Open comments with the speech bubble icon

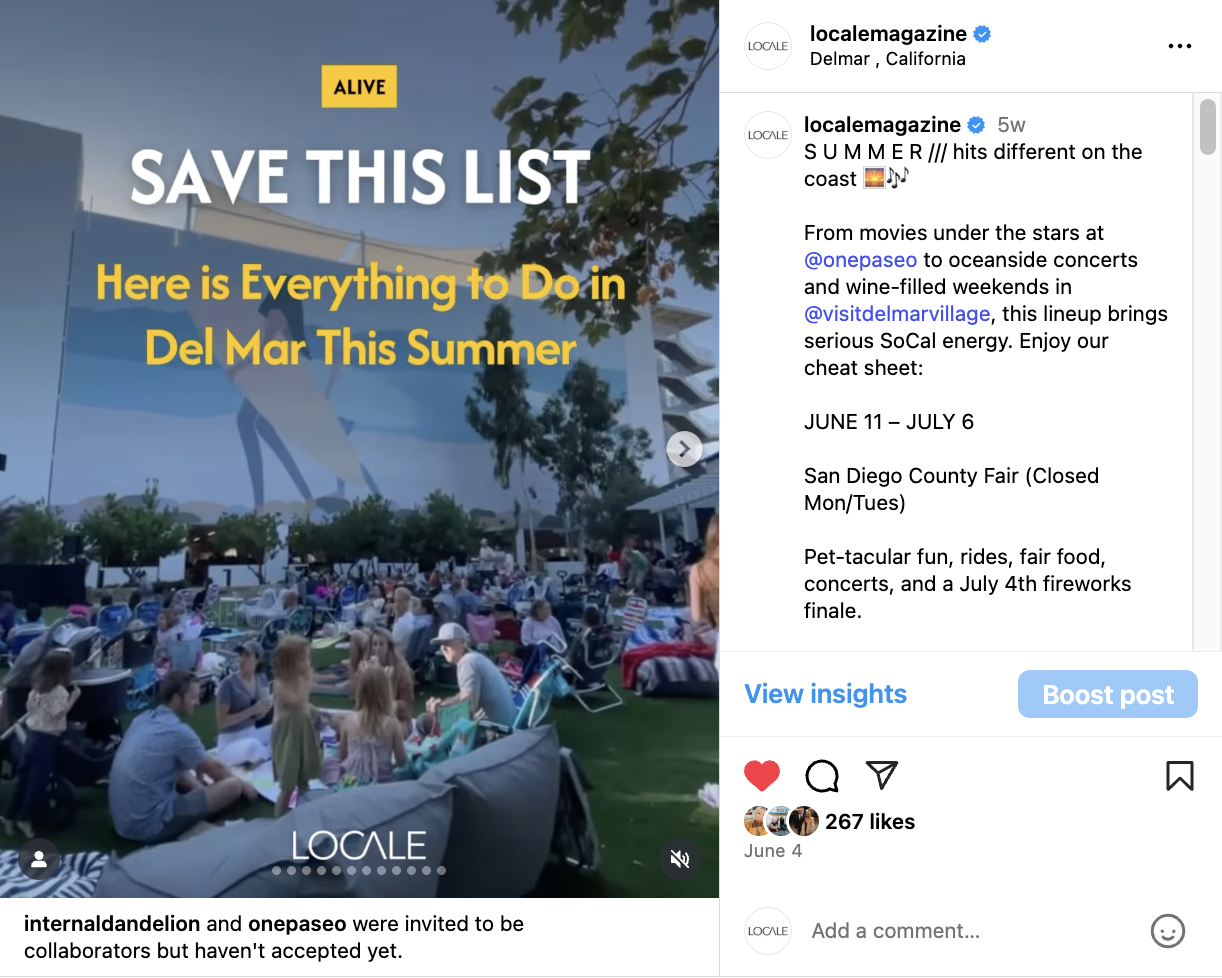coord(822,776)
